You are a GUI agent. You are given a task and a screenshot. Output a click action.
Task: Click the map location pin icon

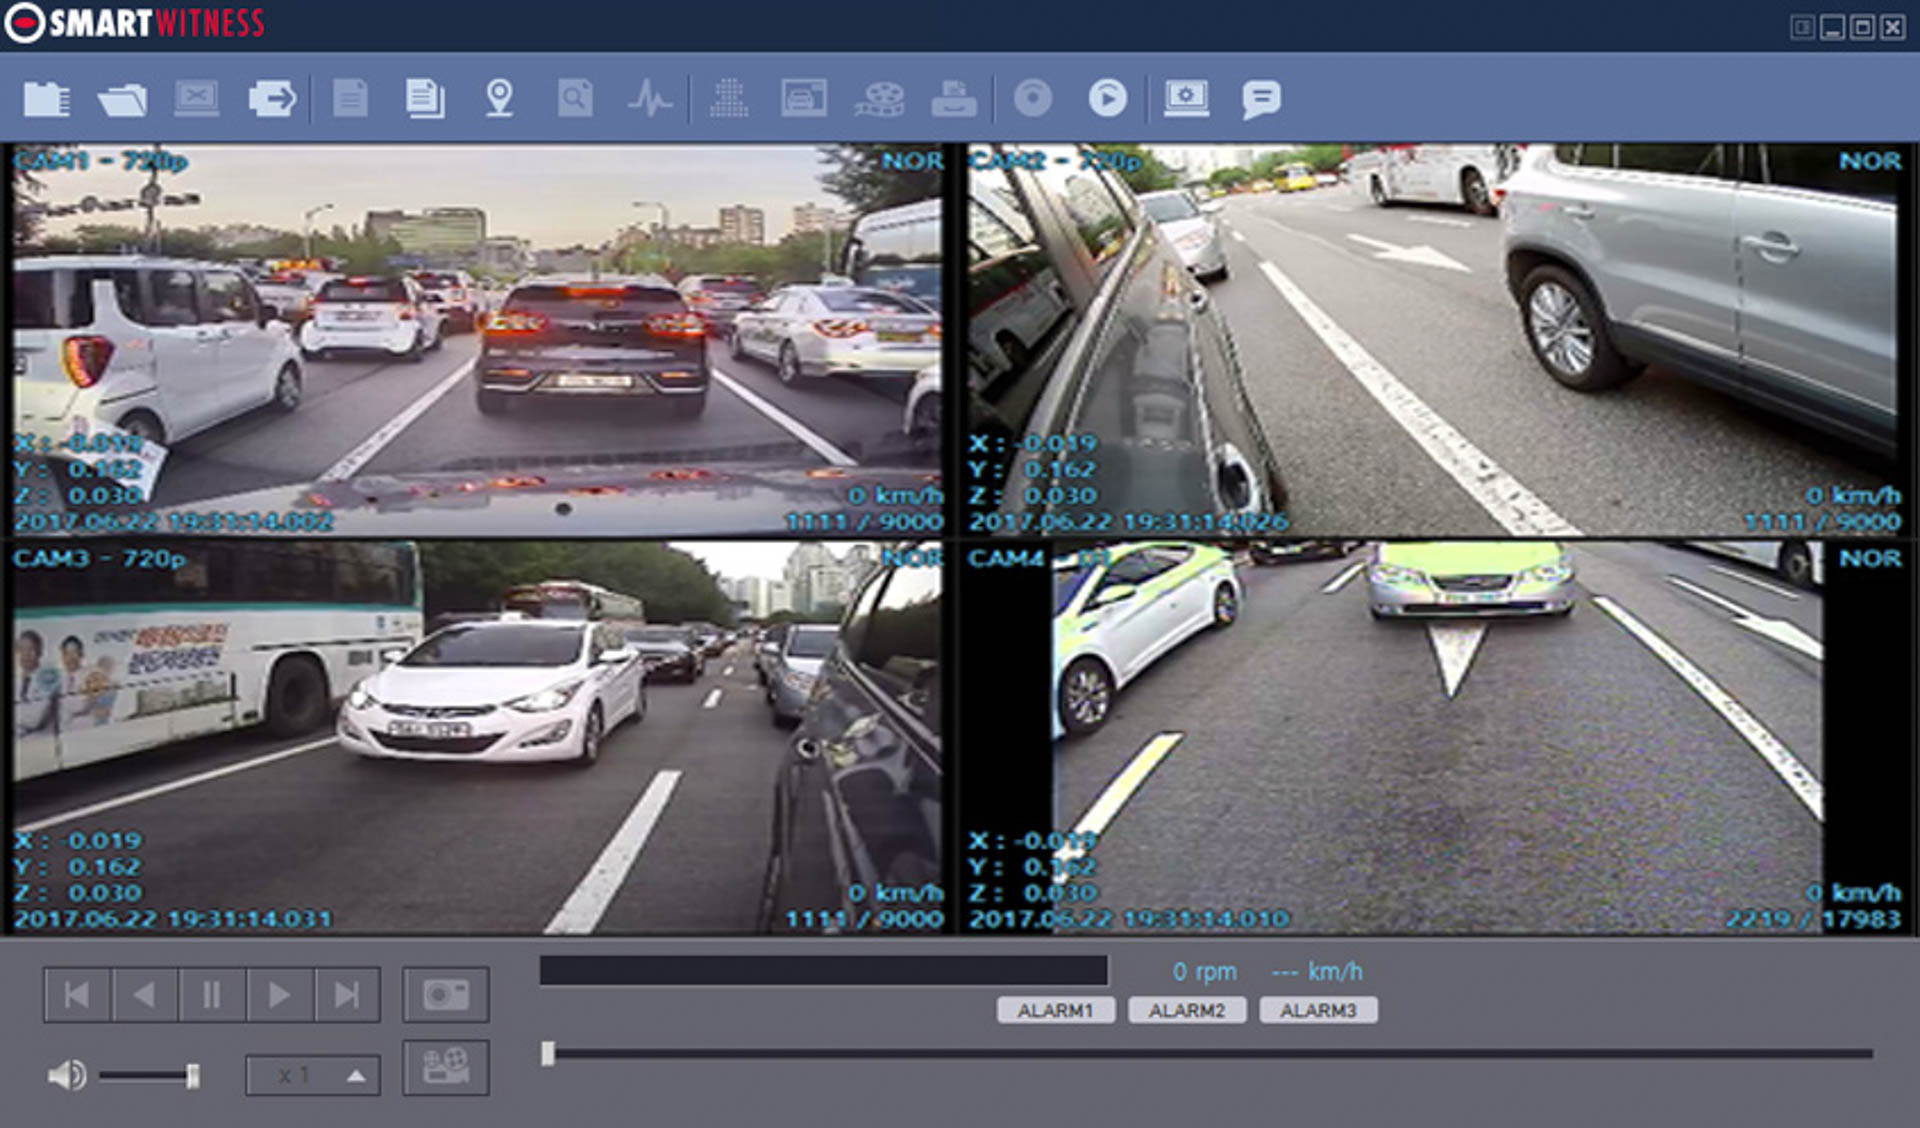(x=499, y=99)
